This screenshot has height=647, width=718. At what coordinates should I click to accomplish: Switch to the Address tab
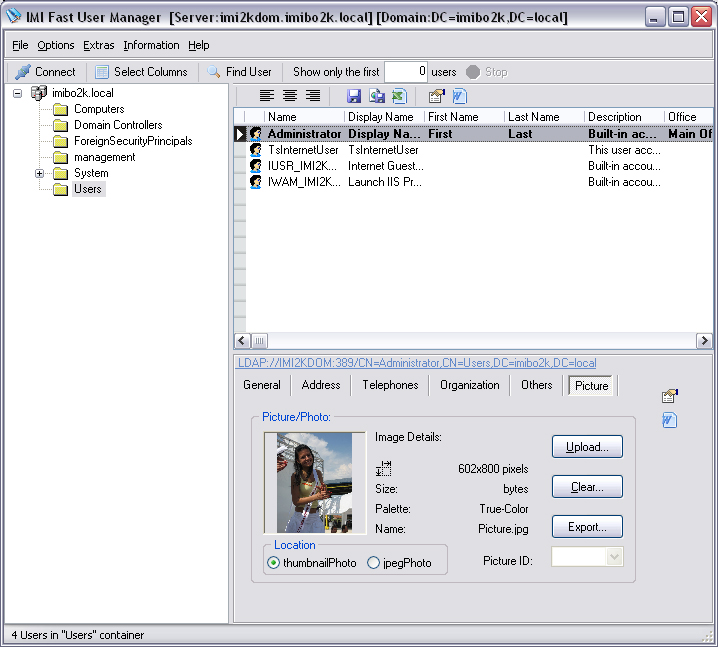click(321, 385)
